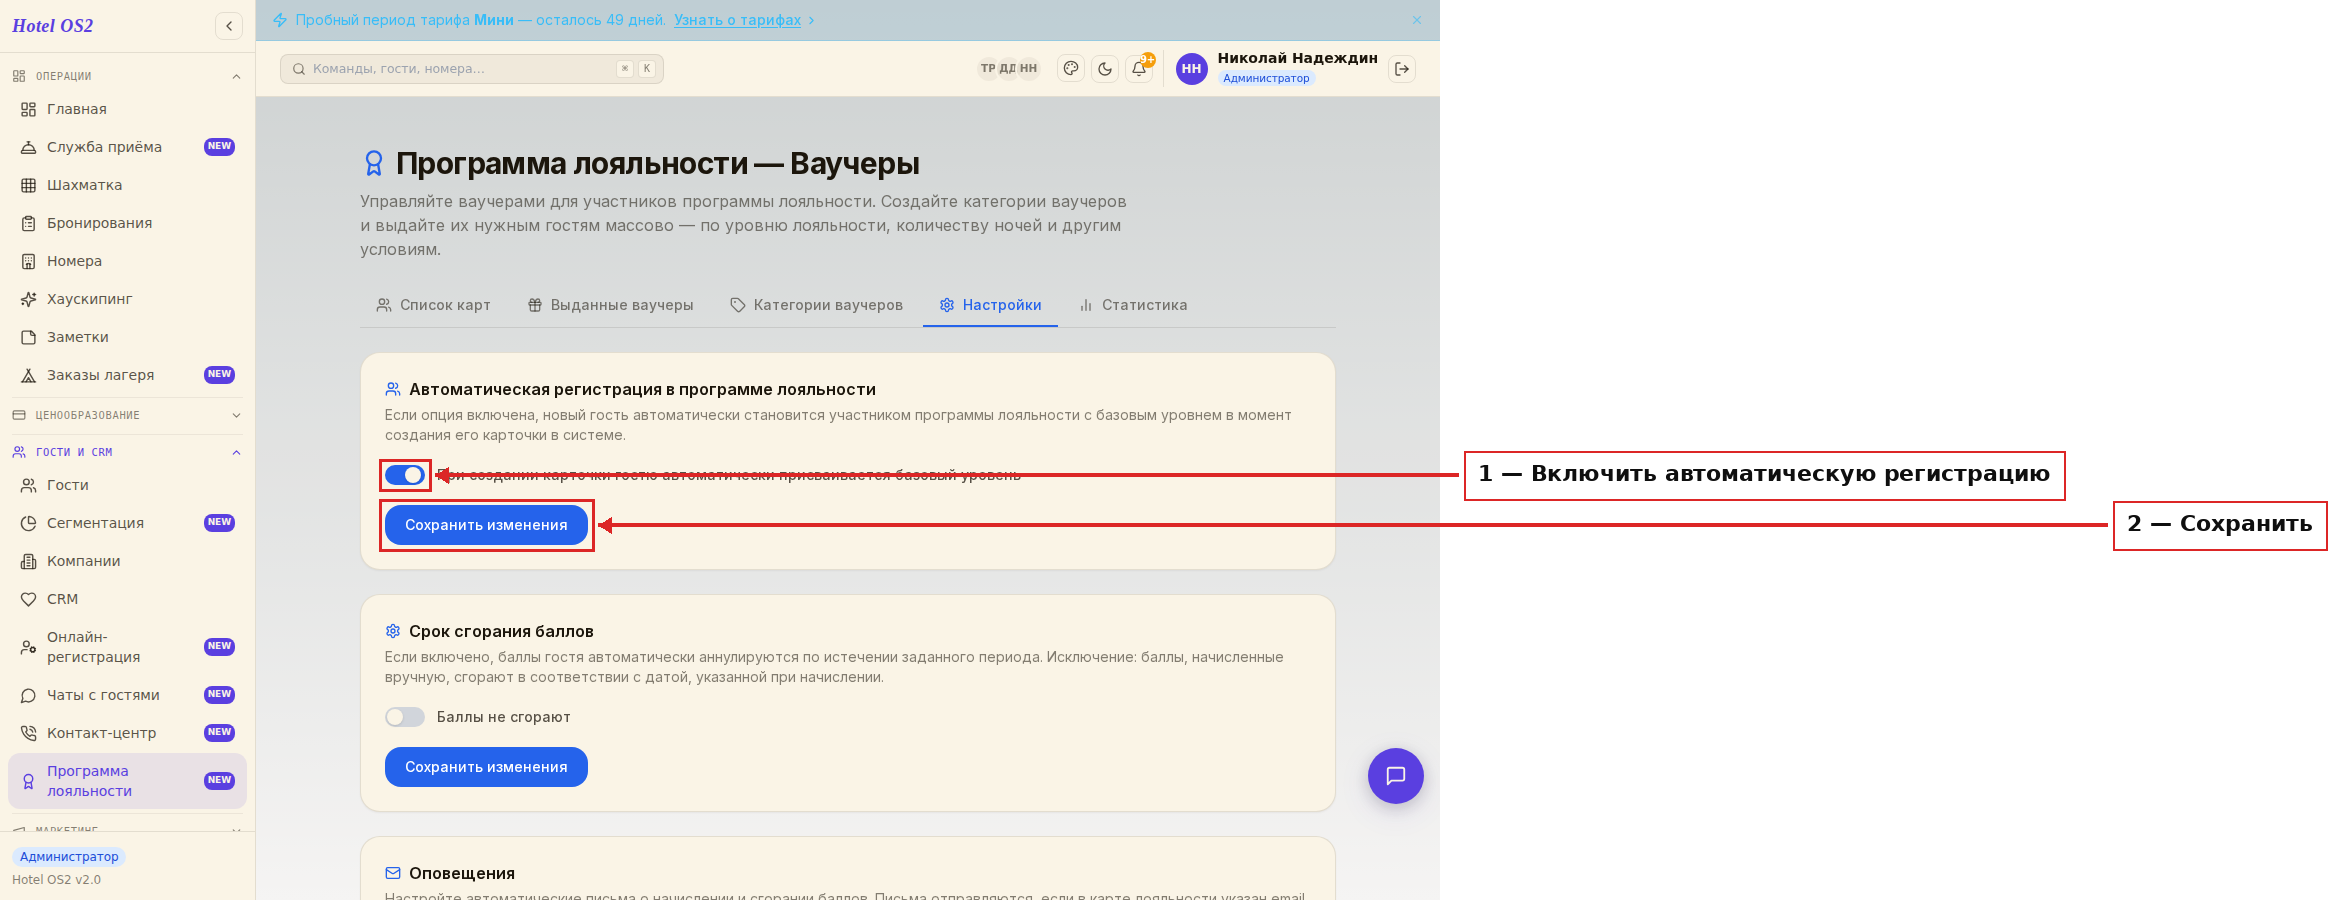Open the Статистика tab

pyautogui.click(x=1133, y=305)
